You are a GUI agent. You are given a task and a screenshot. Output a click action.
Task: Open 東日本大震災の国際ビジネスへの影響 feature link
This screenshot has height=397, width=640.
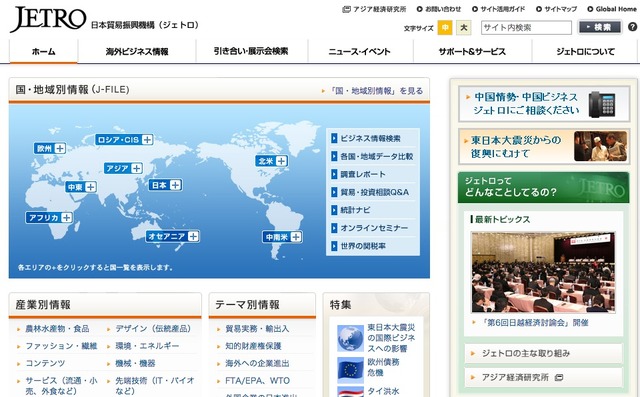click(391, 338)
